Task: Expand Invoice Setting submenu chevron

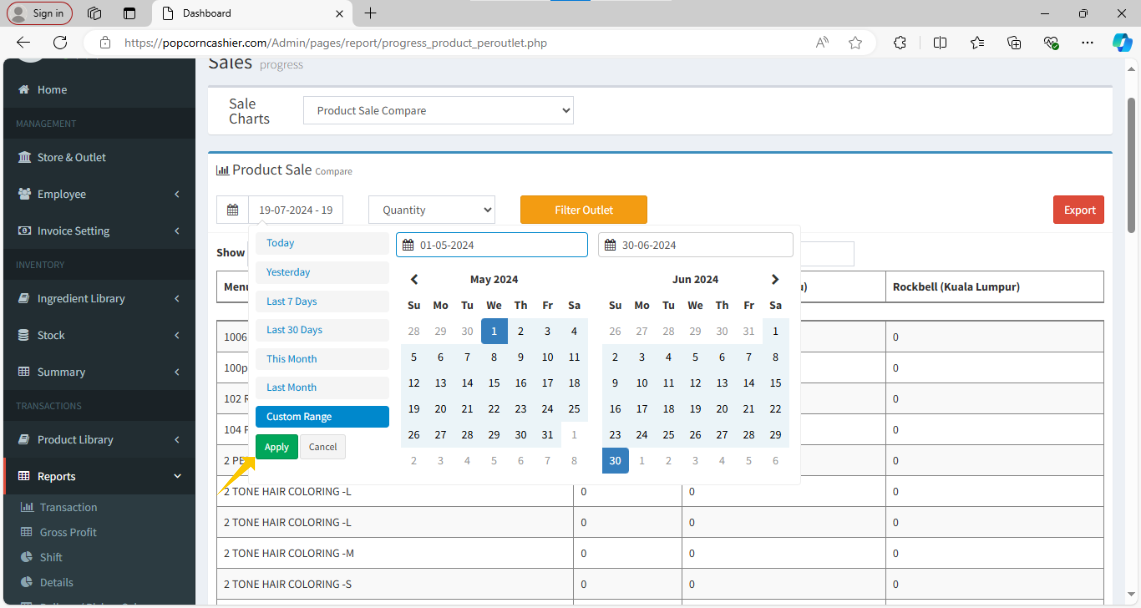Action: click(177, 231)
